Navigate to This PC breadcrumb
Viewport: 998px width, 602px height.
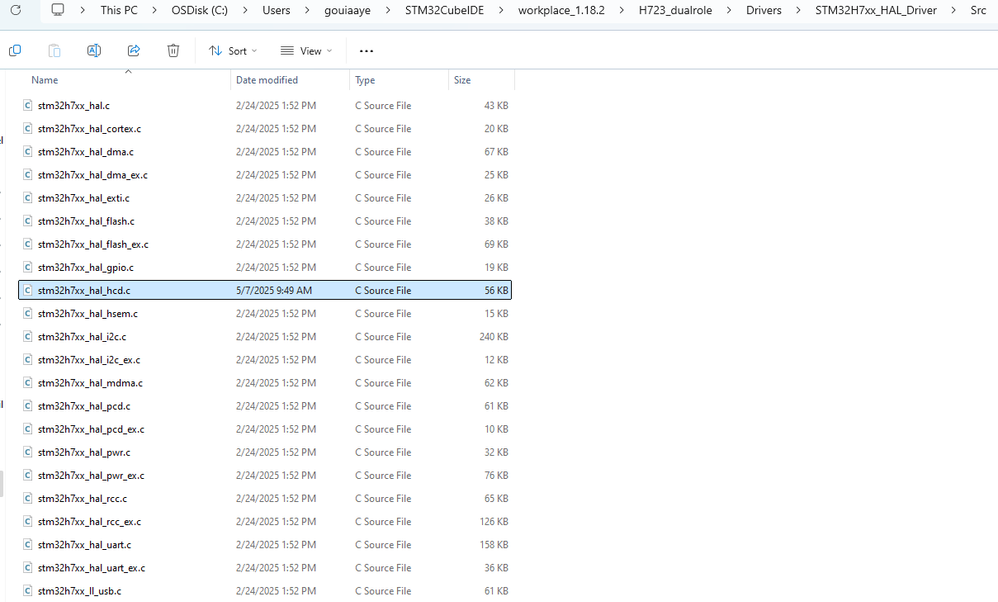tap(119, 10)
